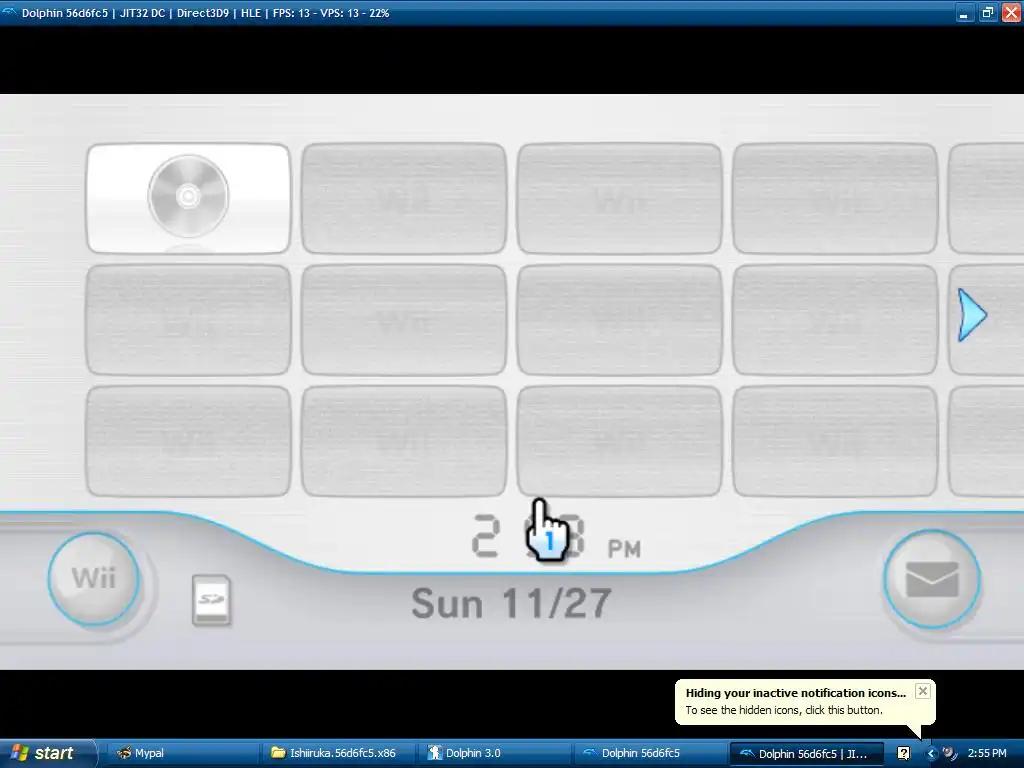1024x768 pixels.
Task: Click the round Wii menu button
Action: click(x=94, y=579)
